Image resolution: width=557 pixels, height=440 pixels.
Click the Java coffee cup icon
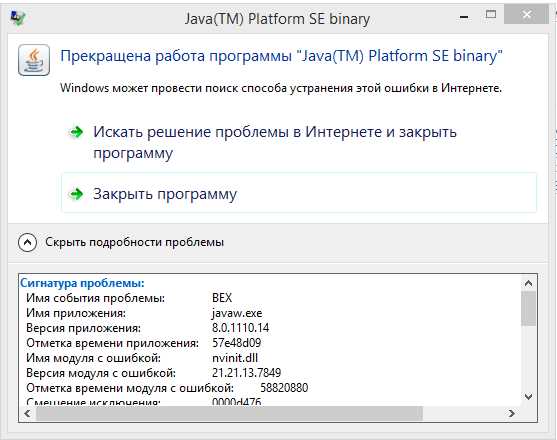[x=34, y=60]
